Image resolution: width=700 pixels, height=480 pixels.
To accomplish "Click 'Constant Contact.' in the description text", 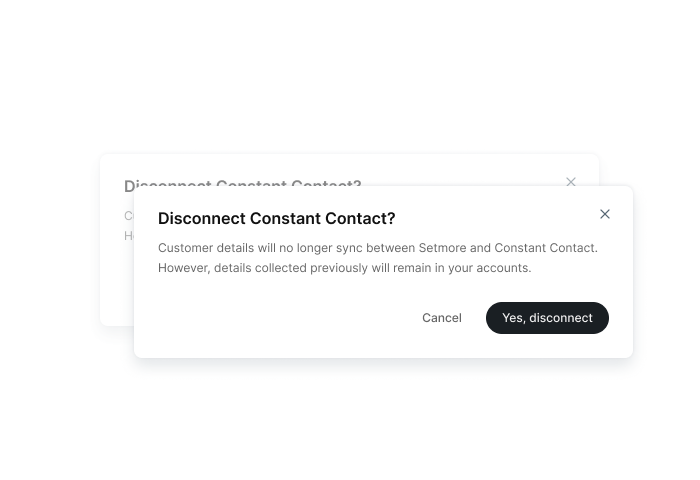I will tap(546, 248).
